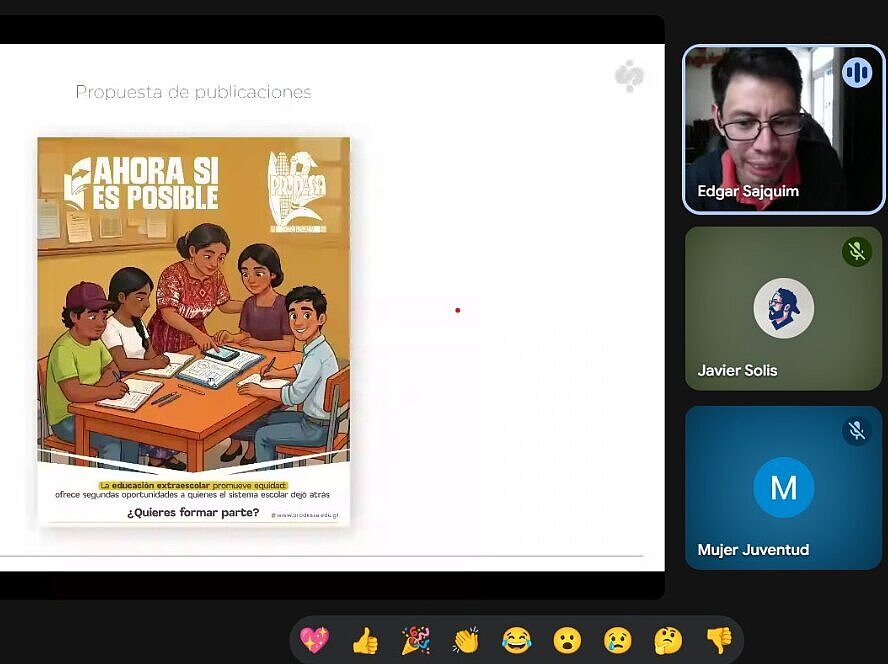Send the thumbs down reaction
Screen dimensions: 888x664
click(718, 640)
